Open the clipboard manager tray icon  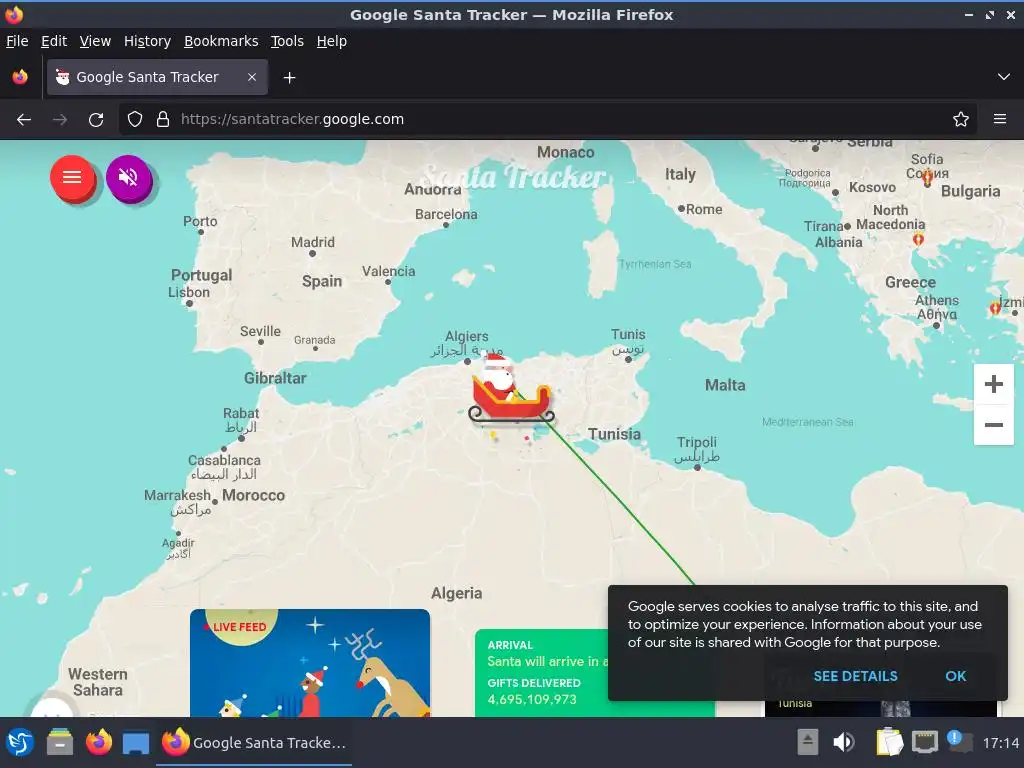click(x=889, y=743)
